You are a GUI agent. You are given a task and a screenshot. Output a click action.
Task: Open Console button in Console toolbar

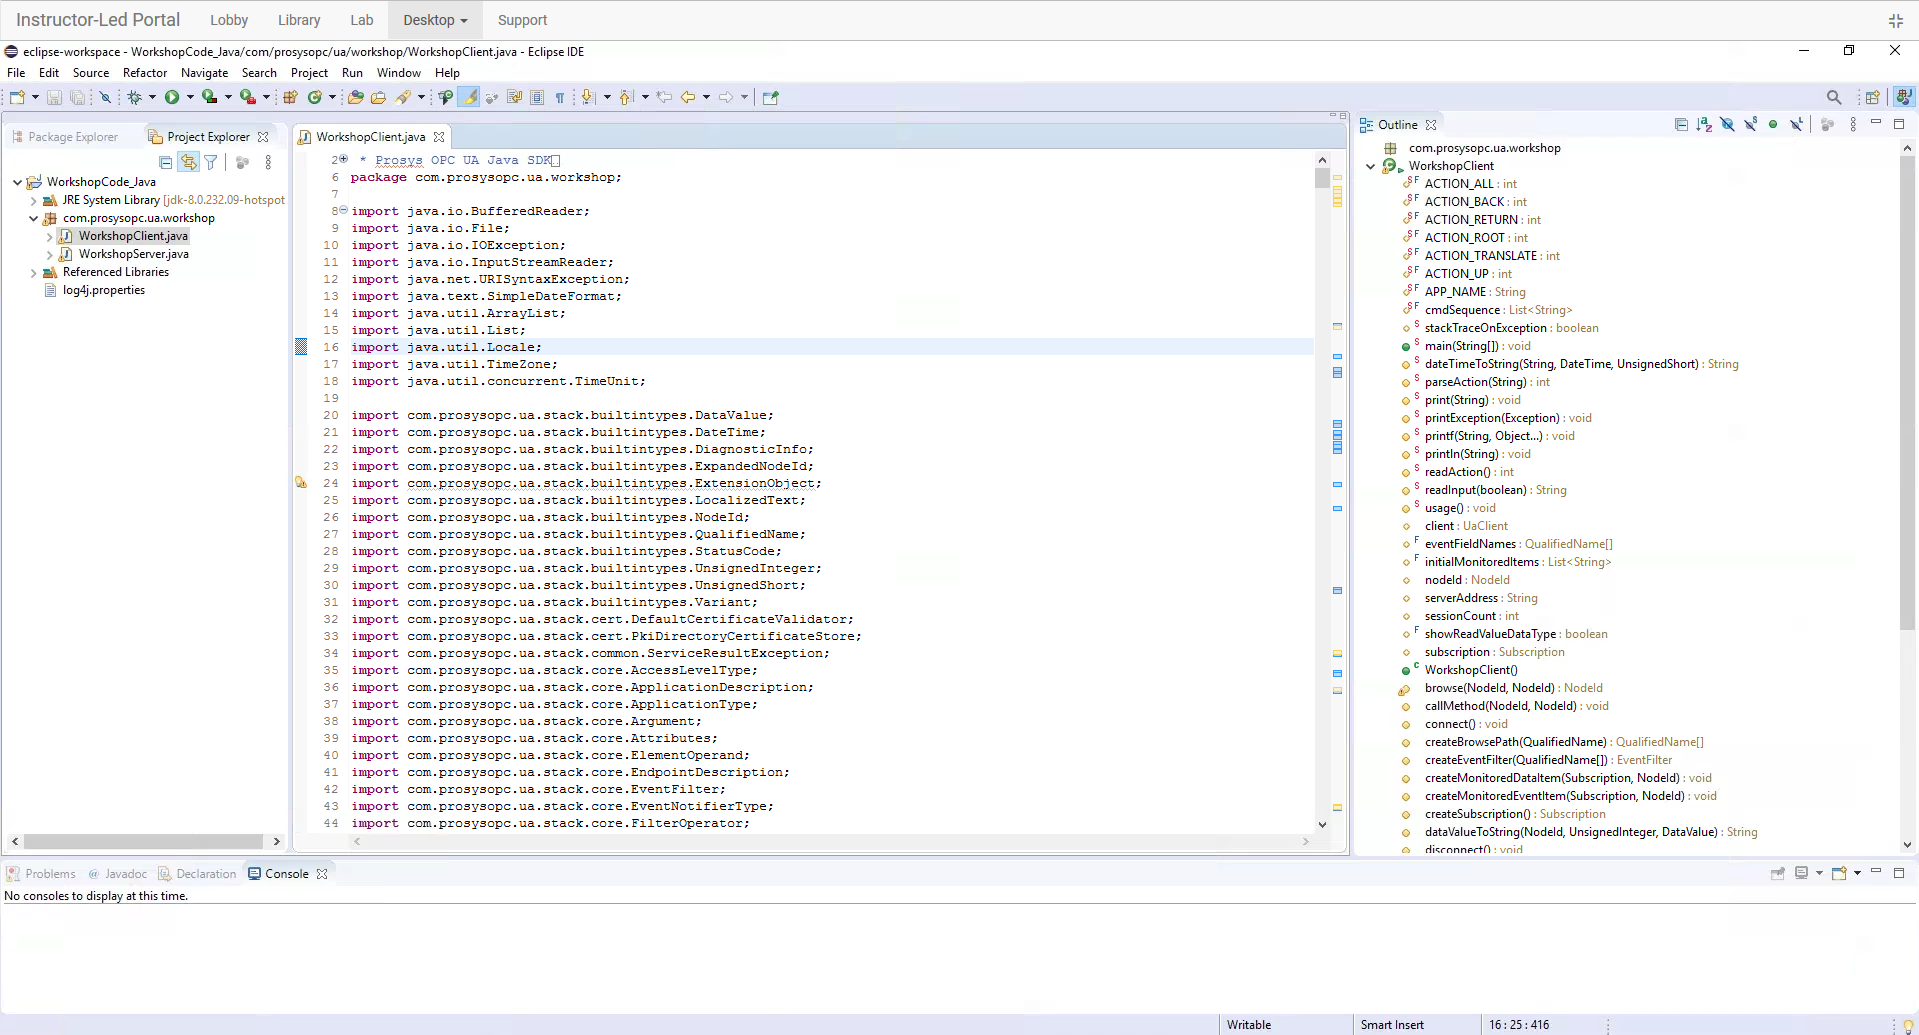pyautogui.click(x=1840, y=874)
